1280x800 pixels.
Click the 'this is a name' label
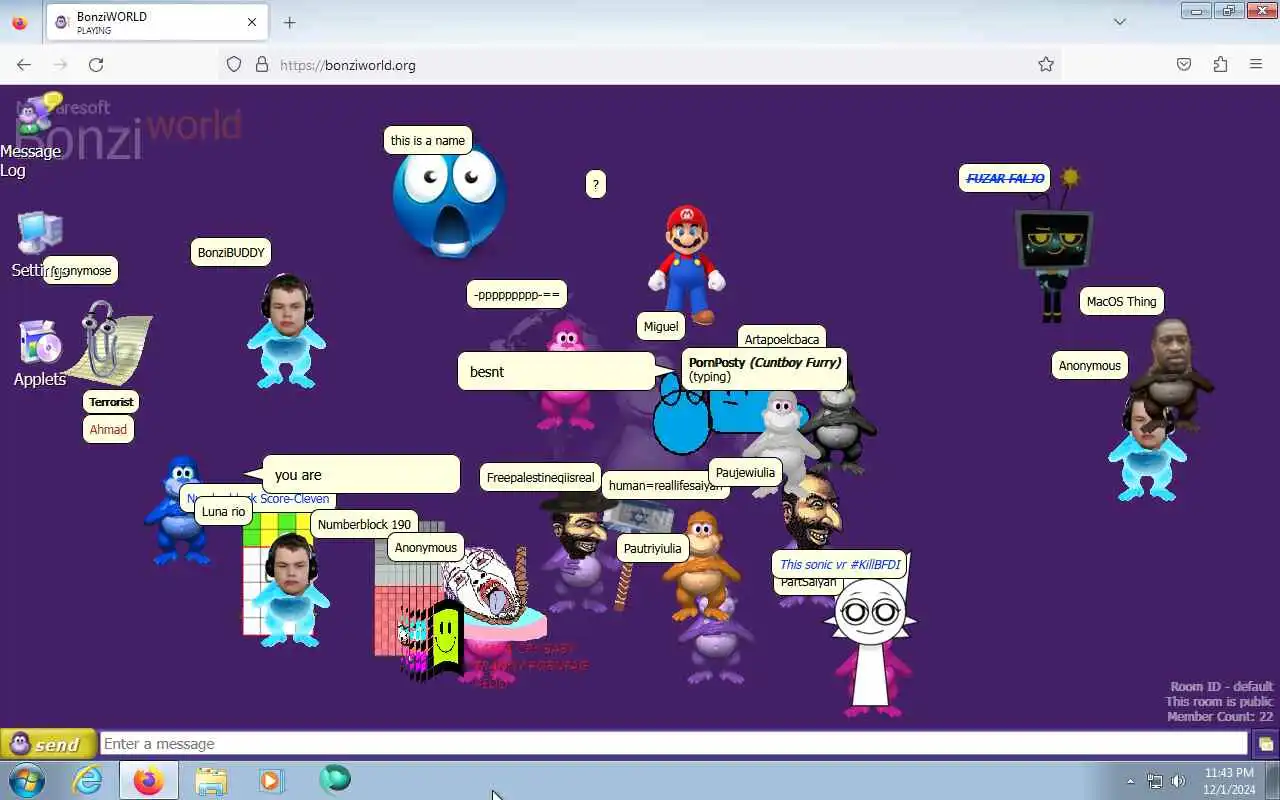tap(428, 140)
